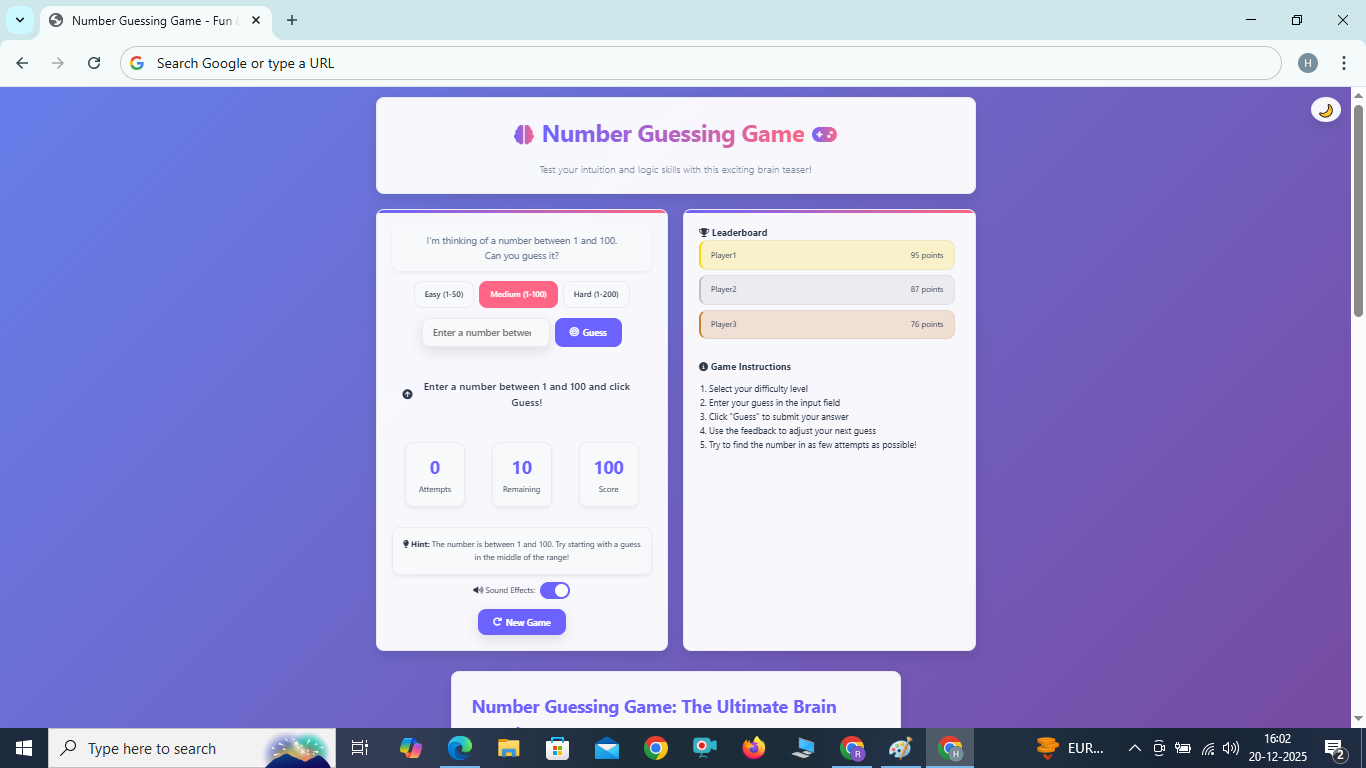The width and height of the screenshot is (1366, 768).
Task: Click the brain icon in the game title
Action: 524,133
